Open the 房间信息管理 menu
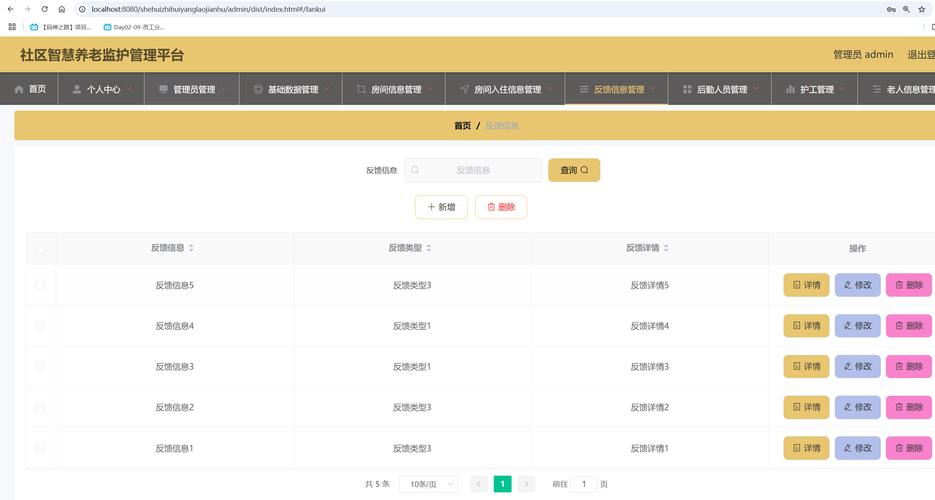Image resolution: width=935 pixels, height=500 pixels. [394, 89]
